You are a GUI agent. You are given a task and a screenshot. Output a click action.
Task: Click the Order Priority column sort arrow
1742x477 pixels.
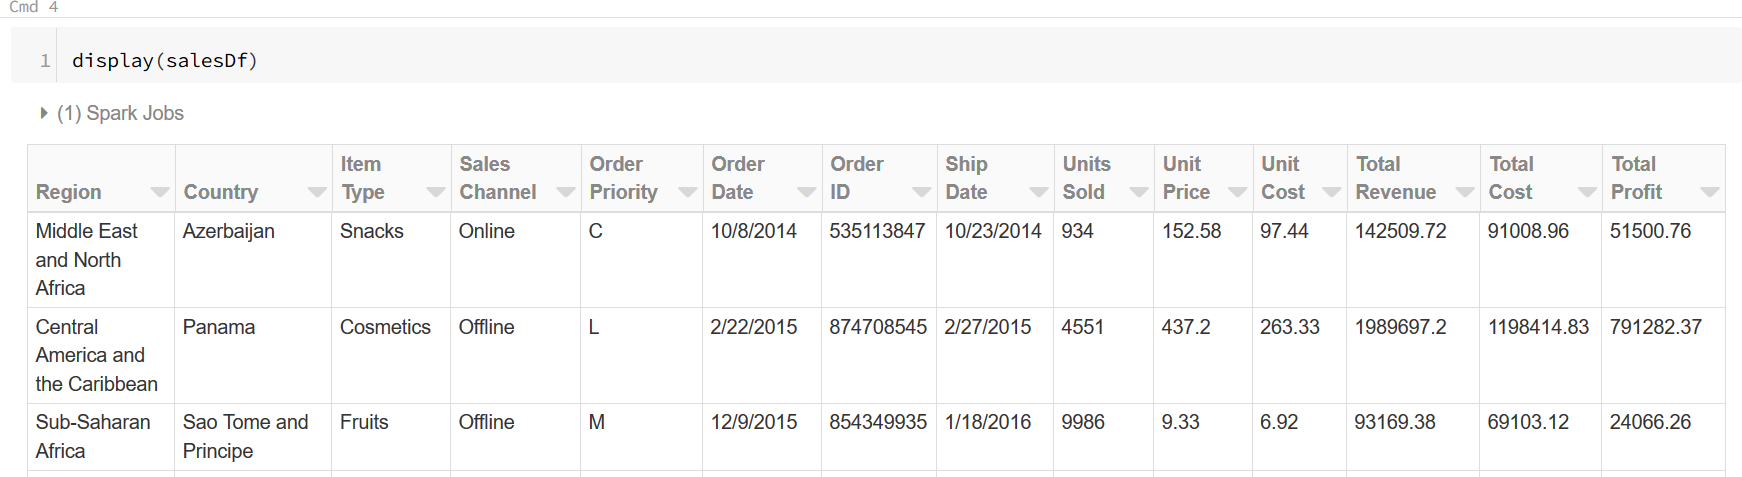[688, 192]
